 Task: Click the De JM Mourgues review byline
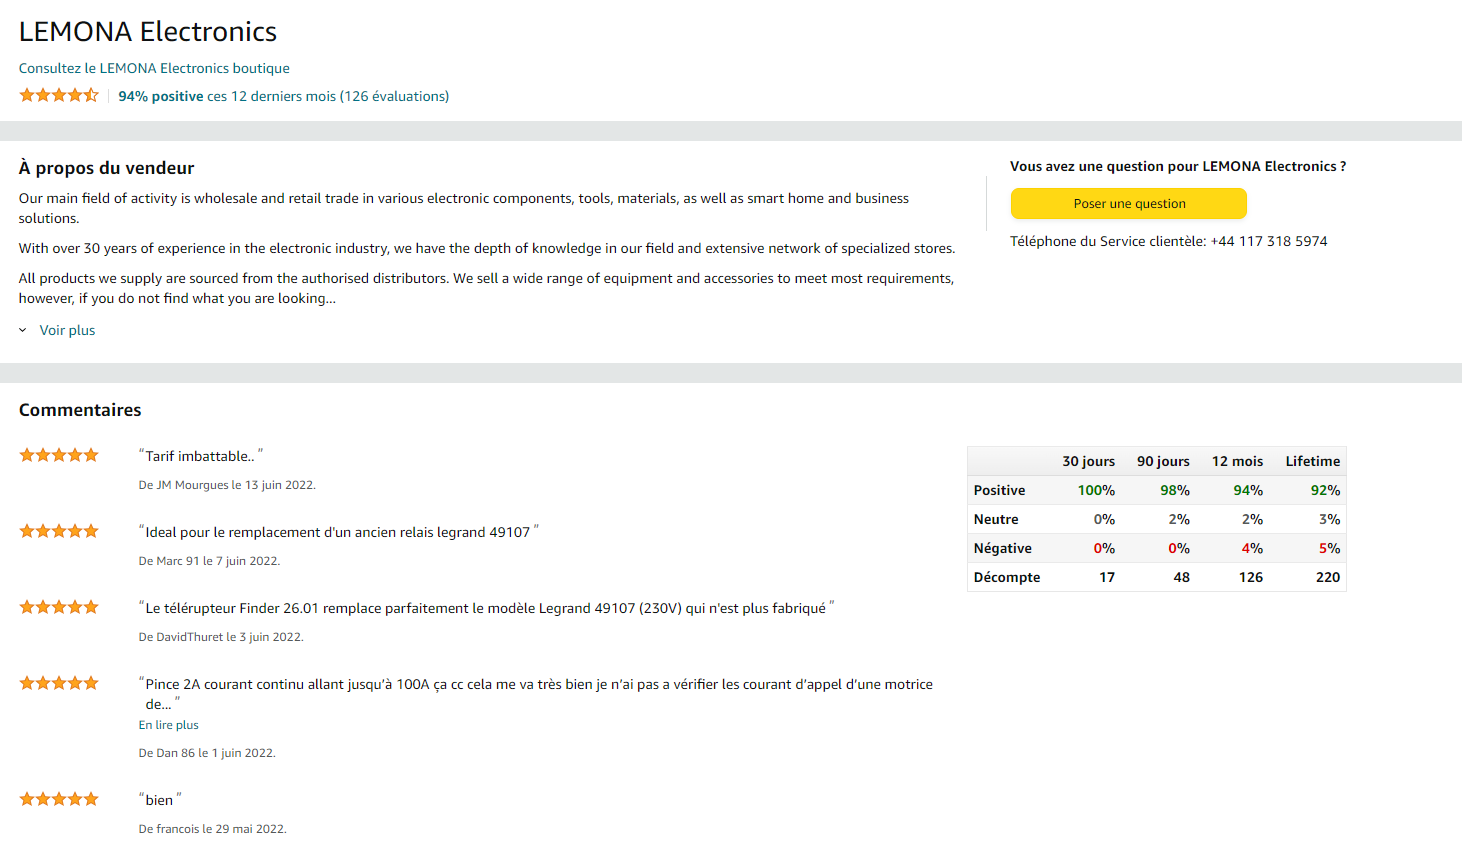(227, 485)
